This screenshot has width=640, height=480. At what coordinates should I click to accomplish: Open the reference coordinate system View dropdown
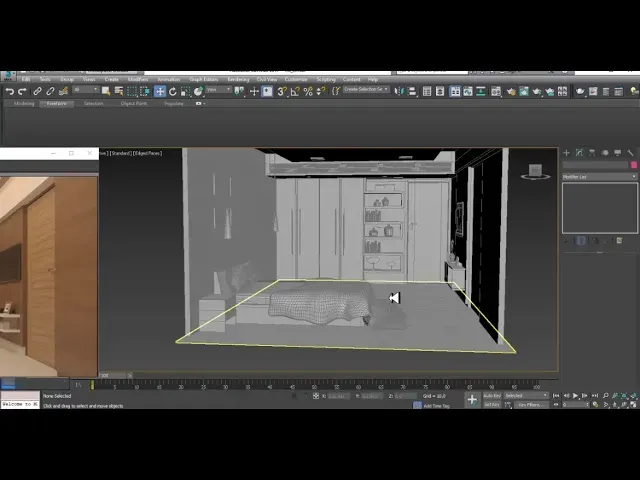(x=219, y=91)
